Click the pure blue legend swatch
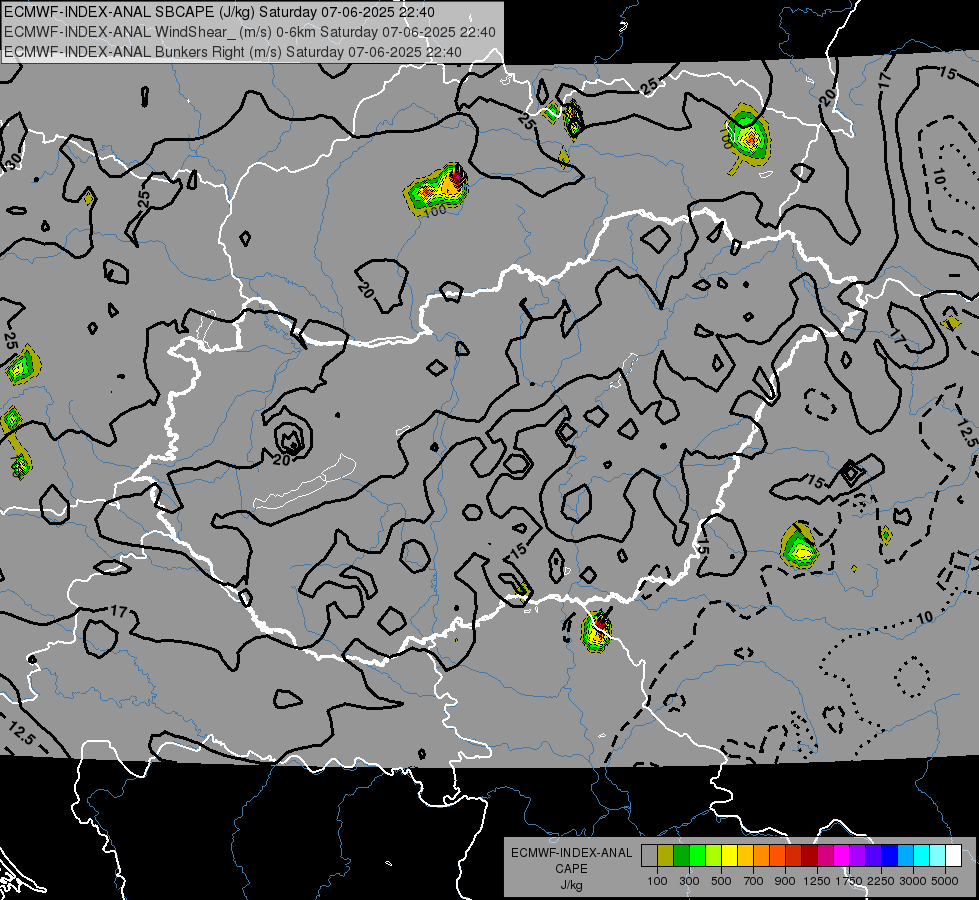The width and height of the screenshot is (979, 900). pyautogui.click(x=889, y=856)
